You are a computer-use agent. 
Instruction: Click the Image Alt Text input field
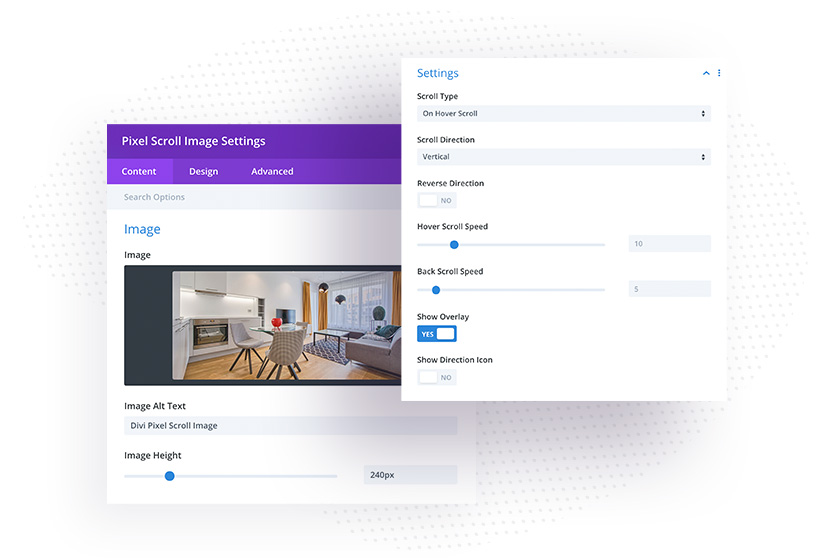pos(290,426)
